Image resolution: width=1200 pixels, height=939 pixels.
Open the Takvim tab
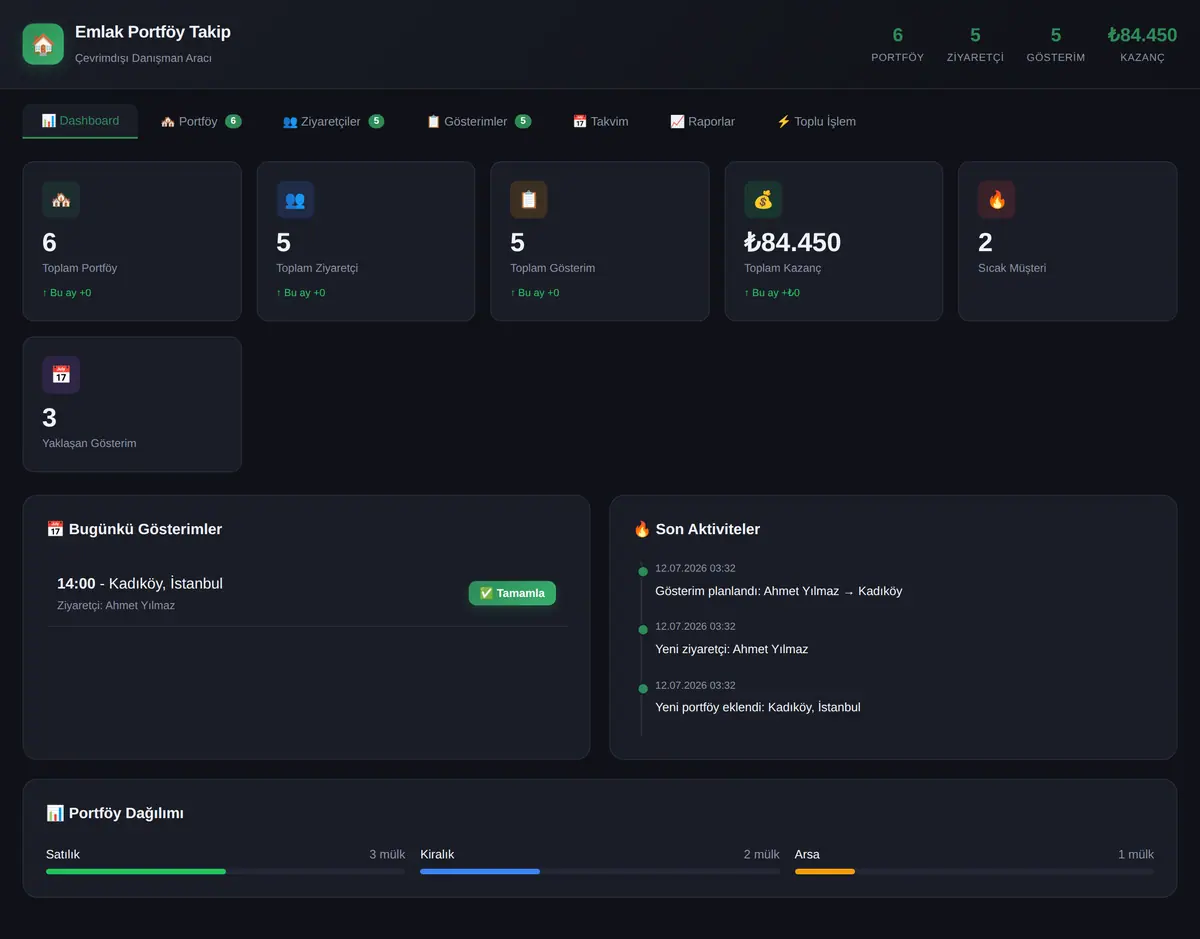(601, 121)
